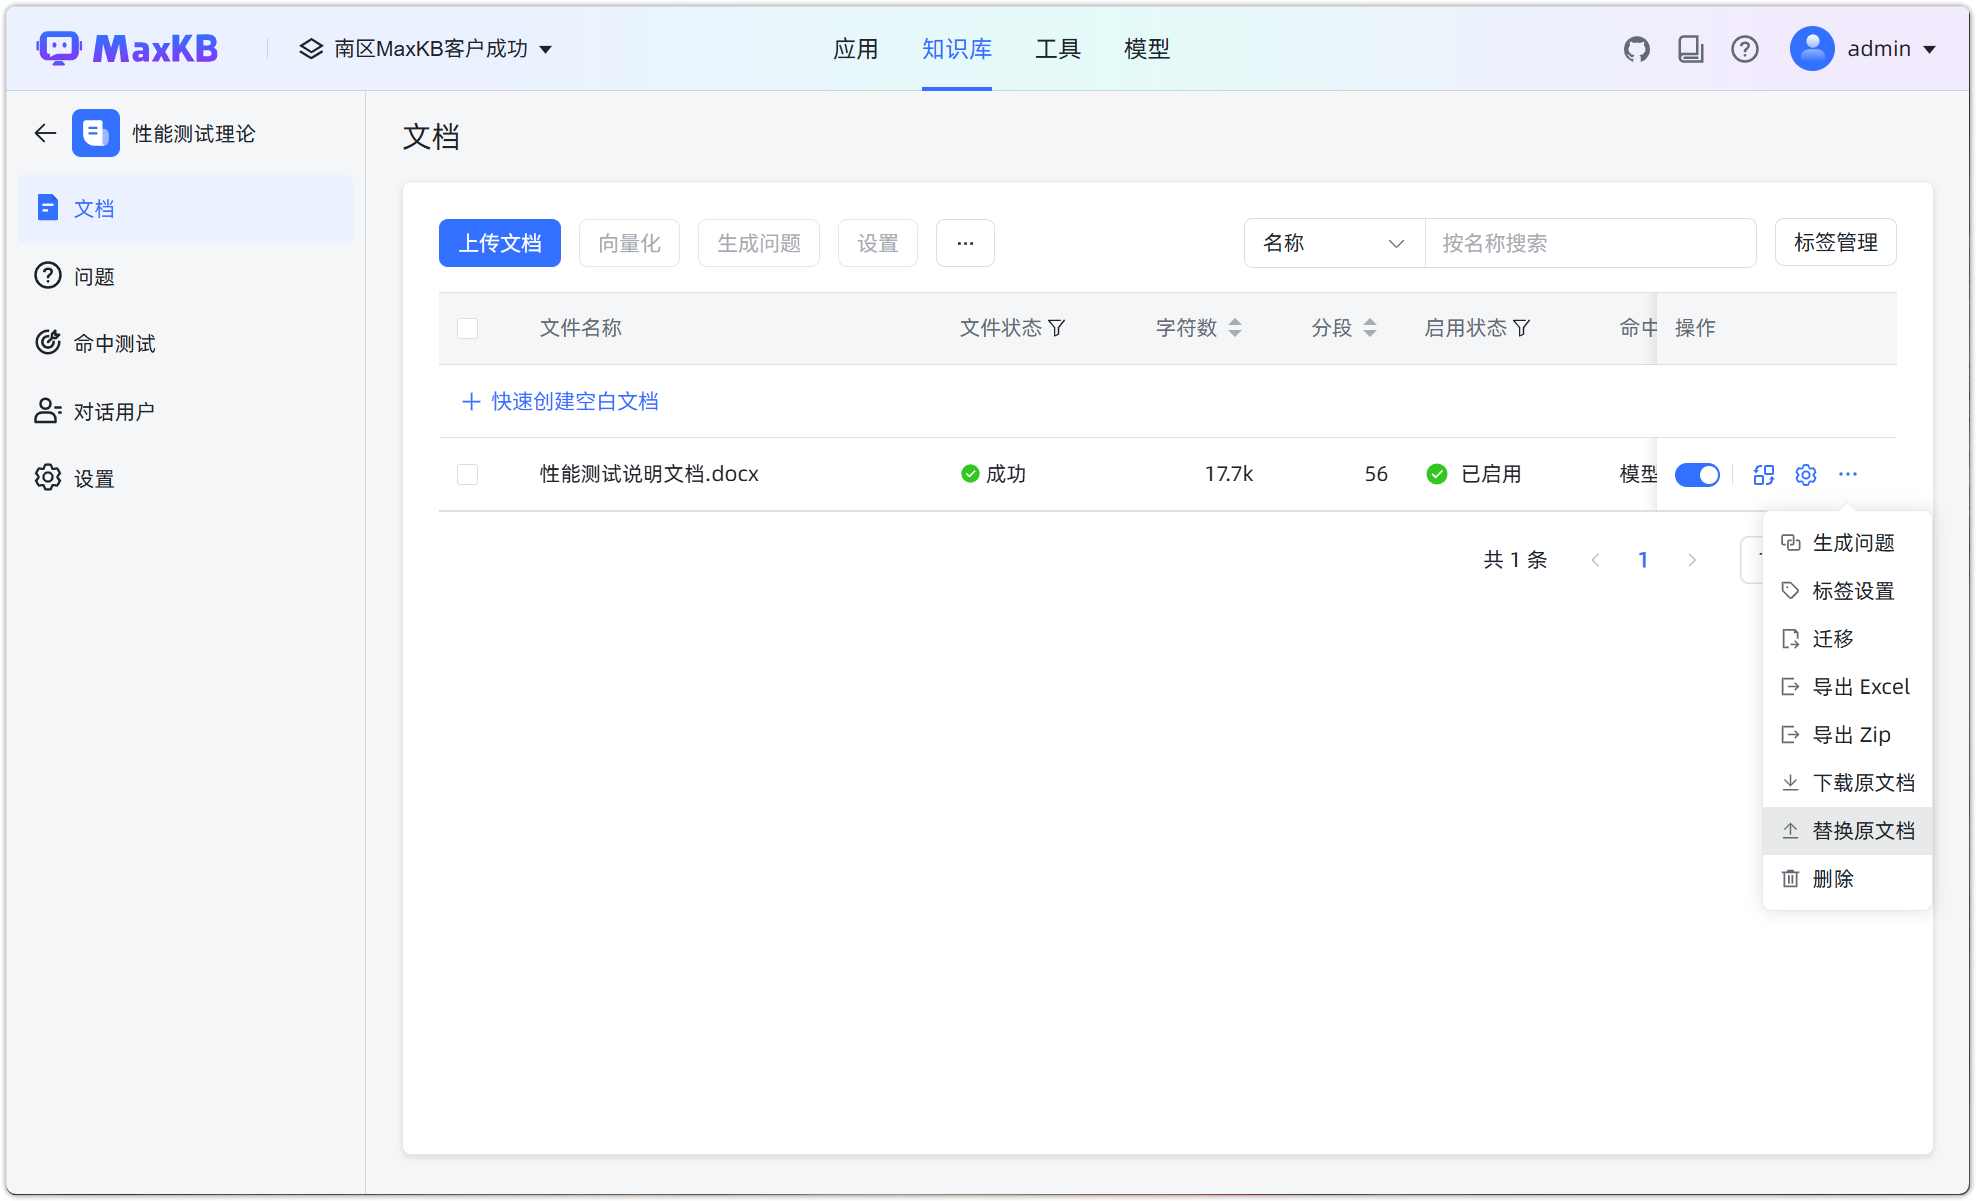The height and width of the screenshot is (1201, 1976).
Task: Open the MaxKB GitHub repository link icon
Action: point(1637,48)
